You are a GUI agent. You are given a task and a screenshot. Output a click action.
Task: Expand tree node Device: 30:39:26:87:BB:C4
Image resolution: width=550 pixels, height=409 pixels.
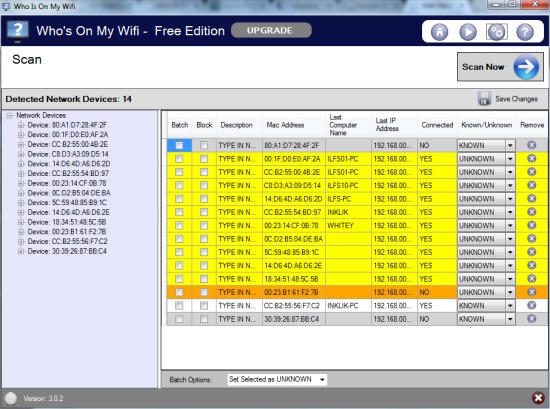tap(21, 251)
